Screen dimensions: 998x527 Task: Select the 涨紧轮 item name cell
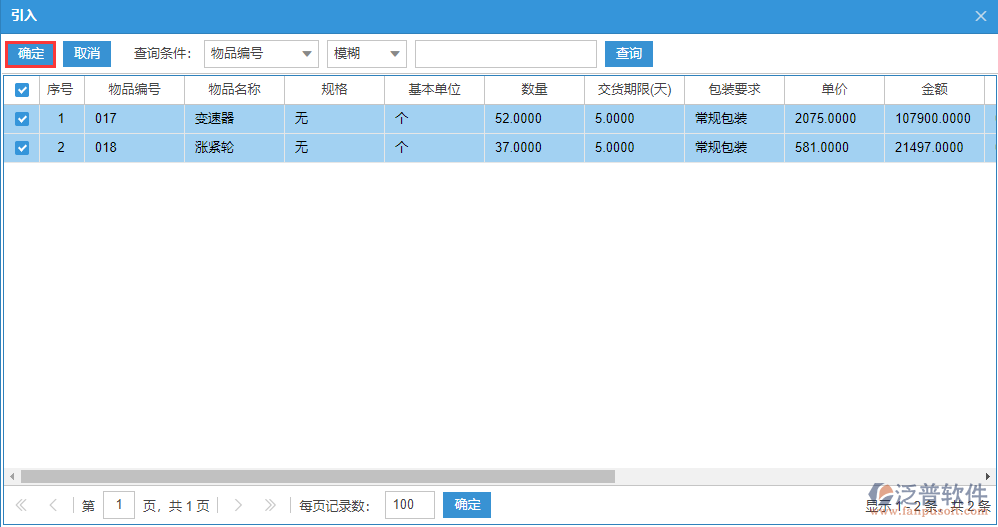coord(234,148)
